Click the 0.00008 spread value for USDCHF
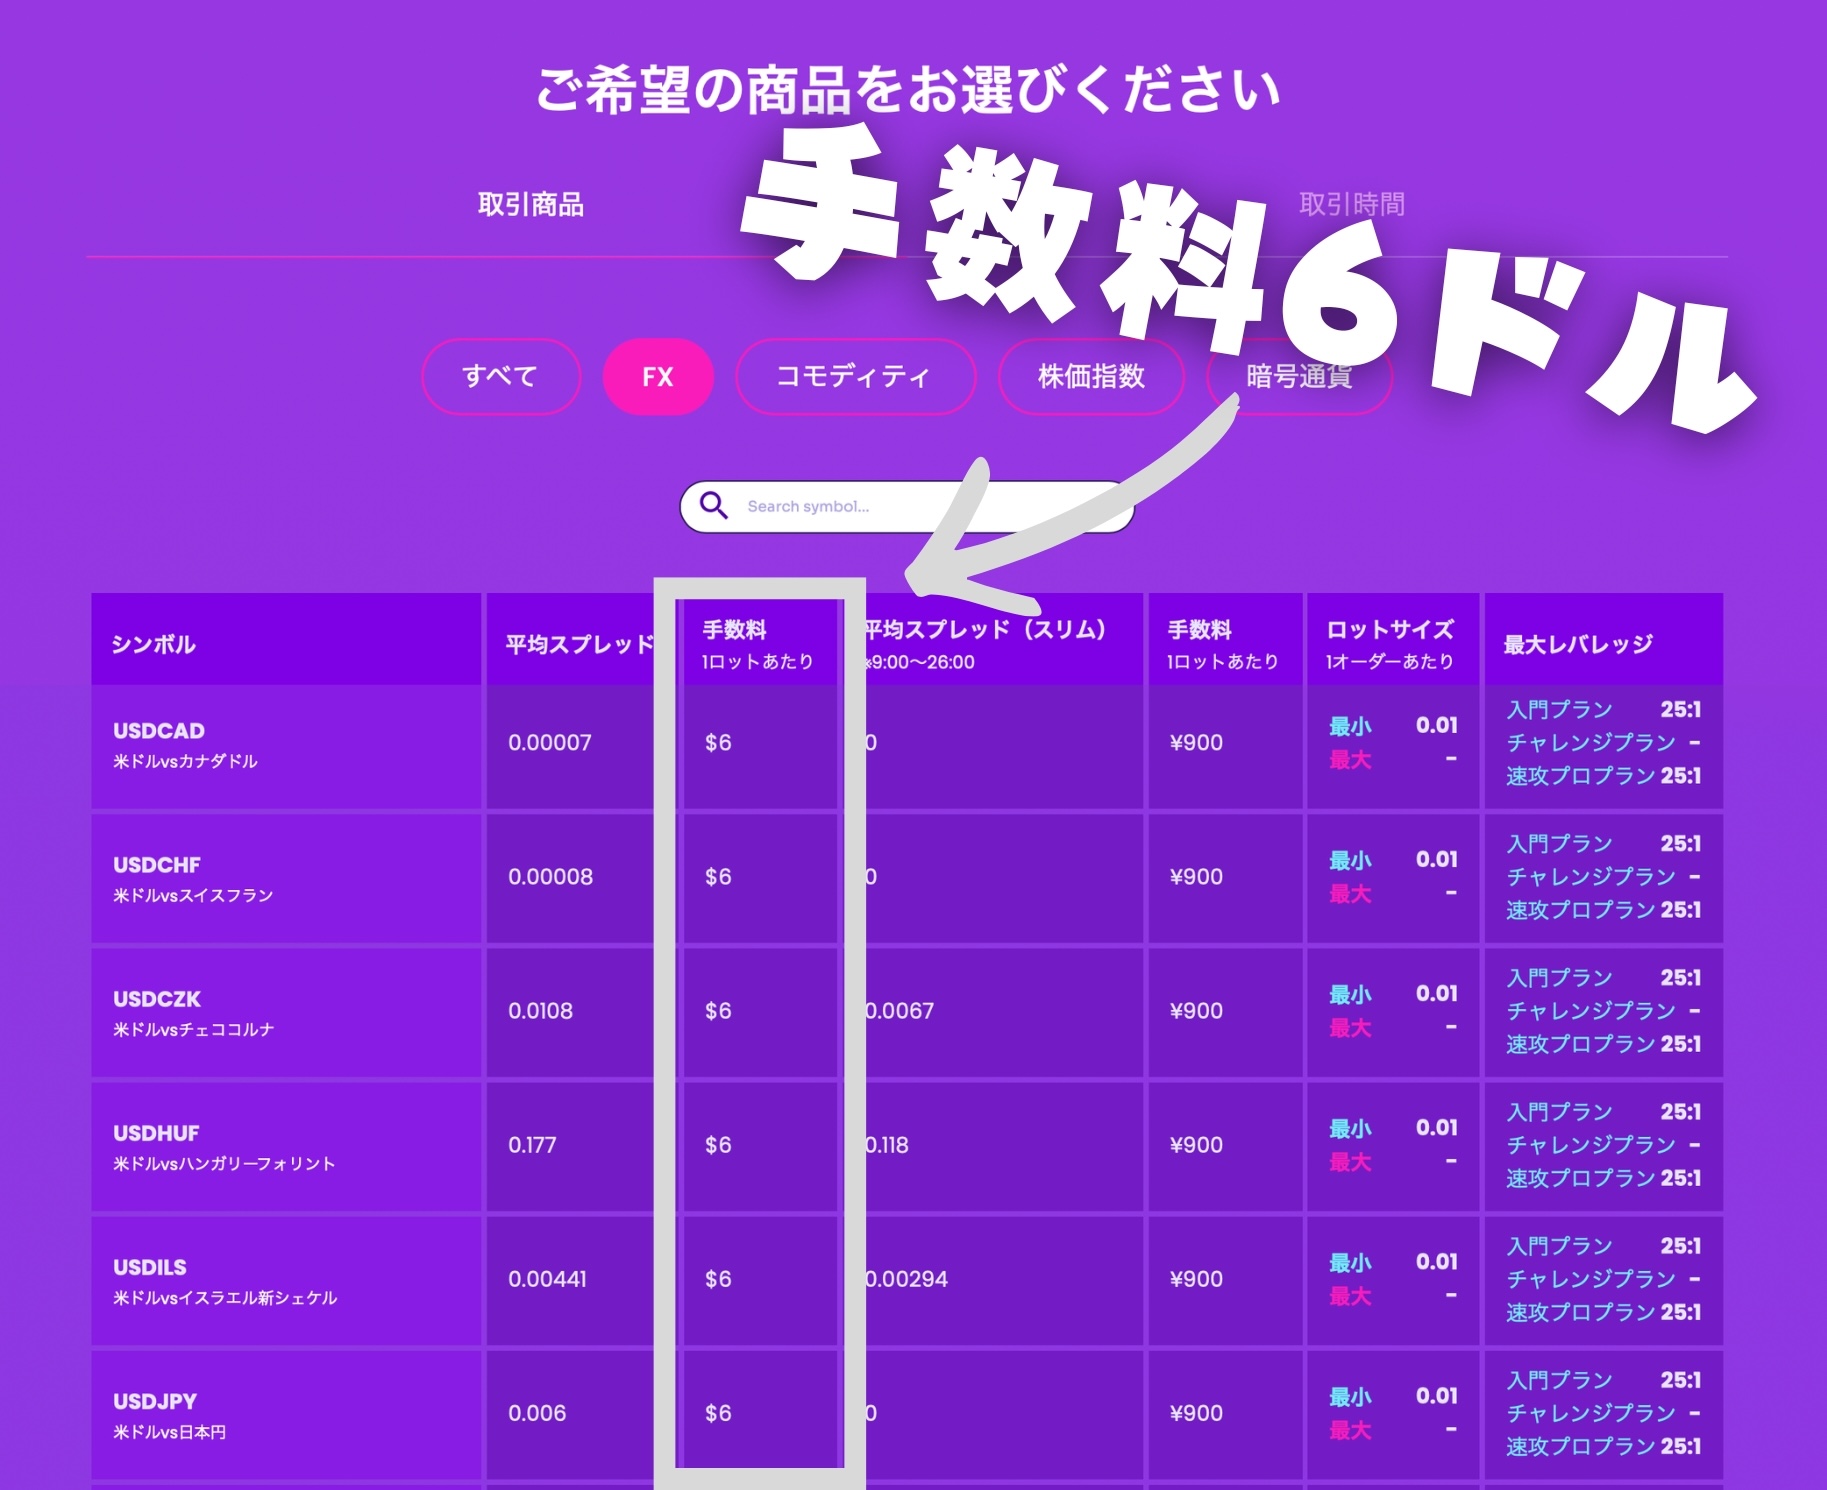Viewport: 1827px width, 1490px height. tap(550, 877)
